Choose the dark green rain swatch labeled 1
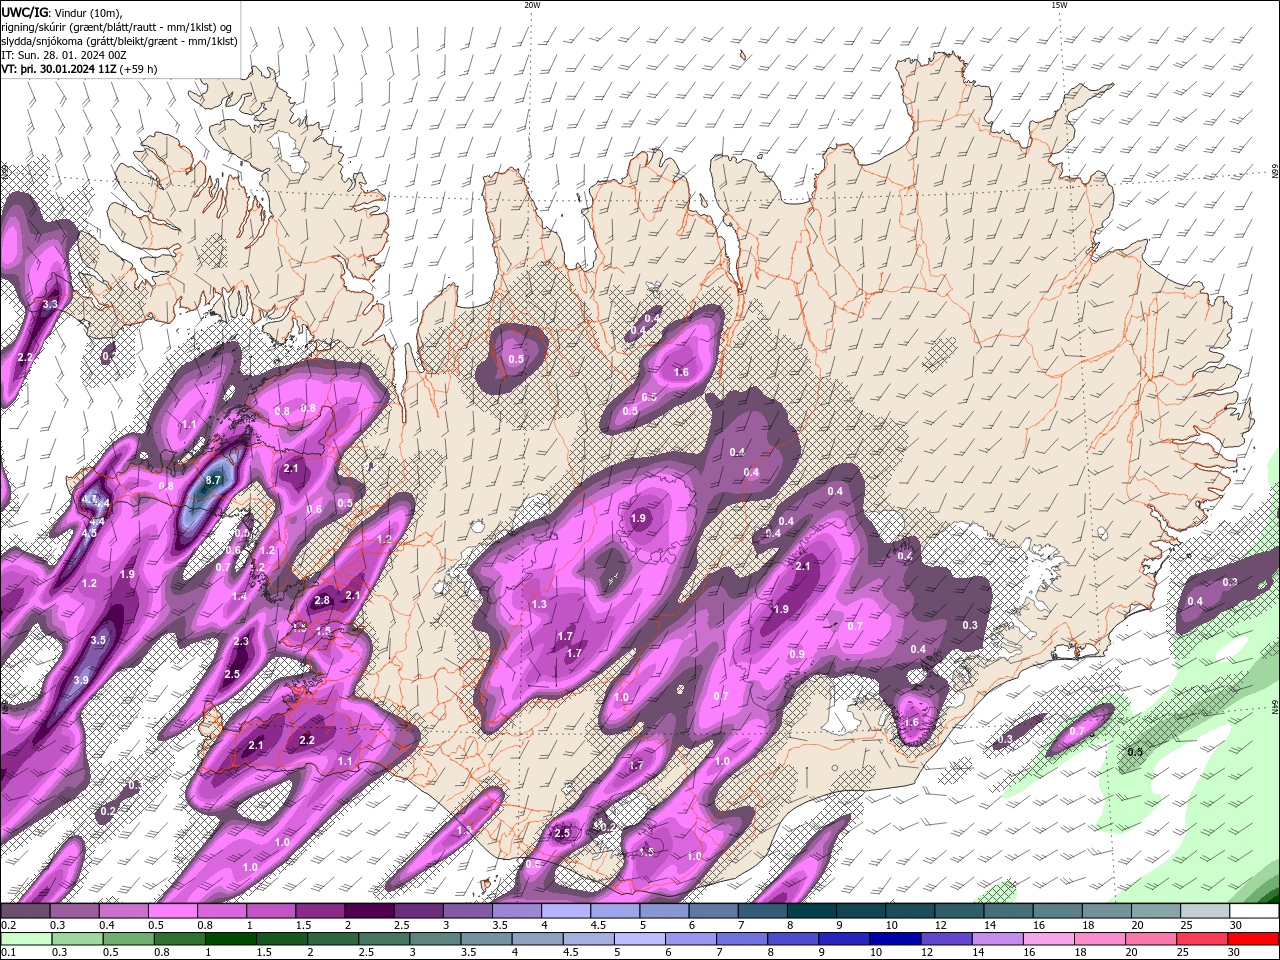Viewport: 1280px width, 960px height. pos(229,938)
